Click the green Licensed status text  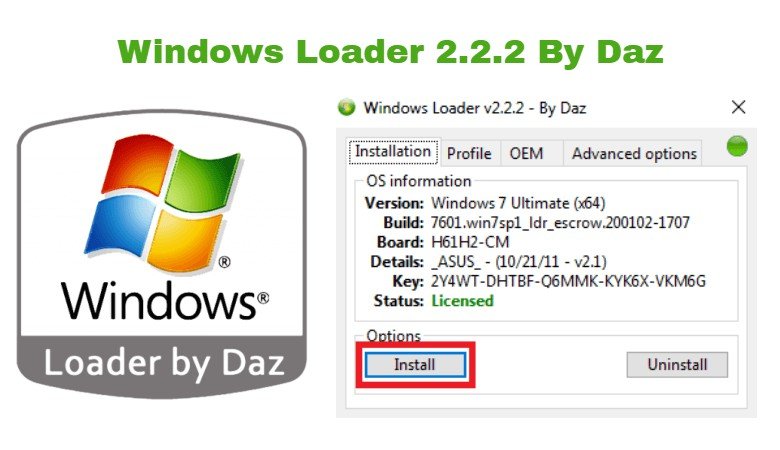coord(462,301)
